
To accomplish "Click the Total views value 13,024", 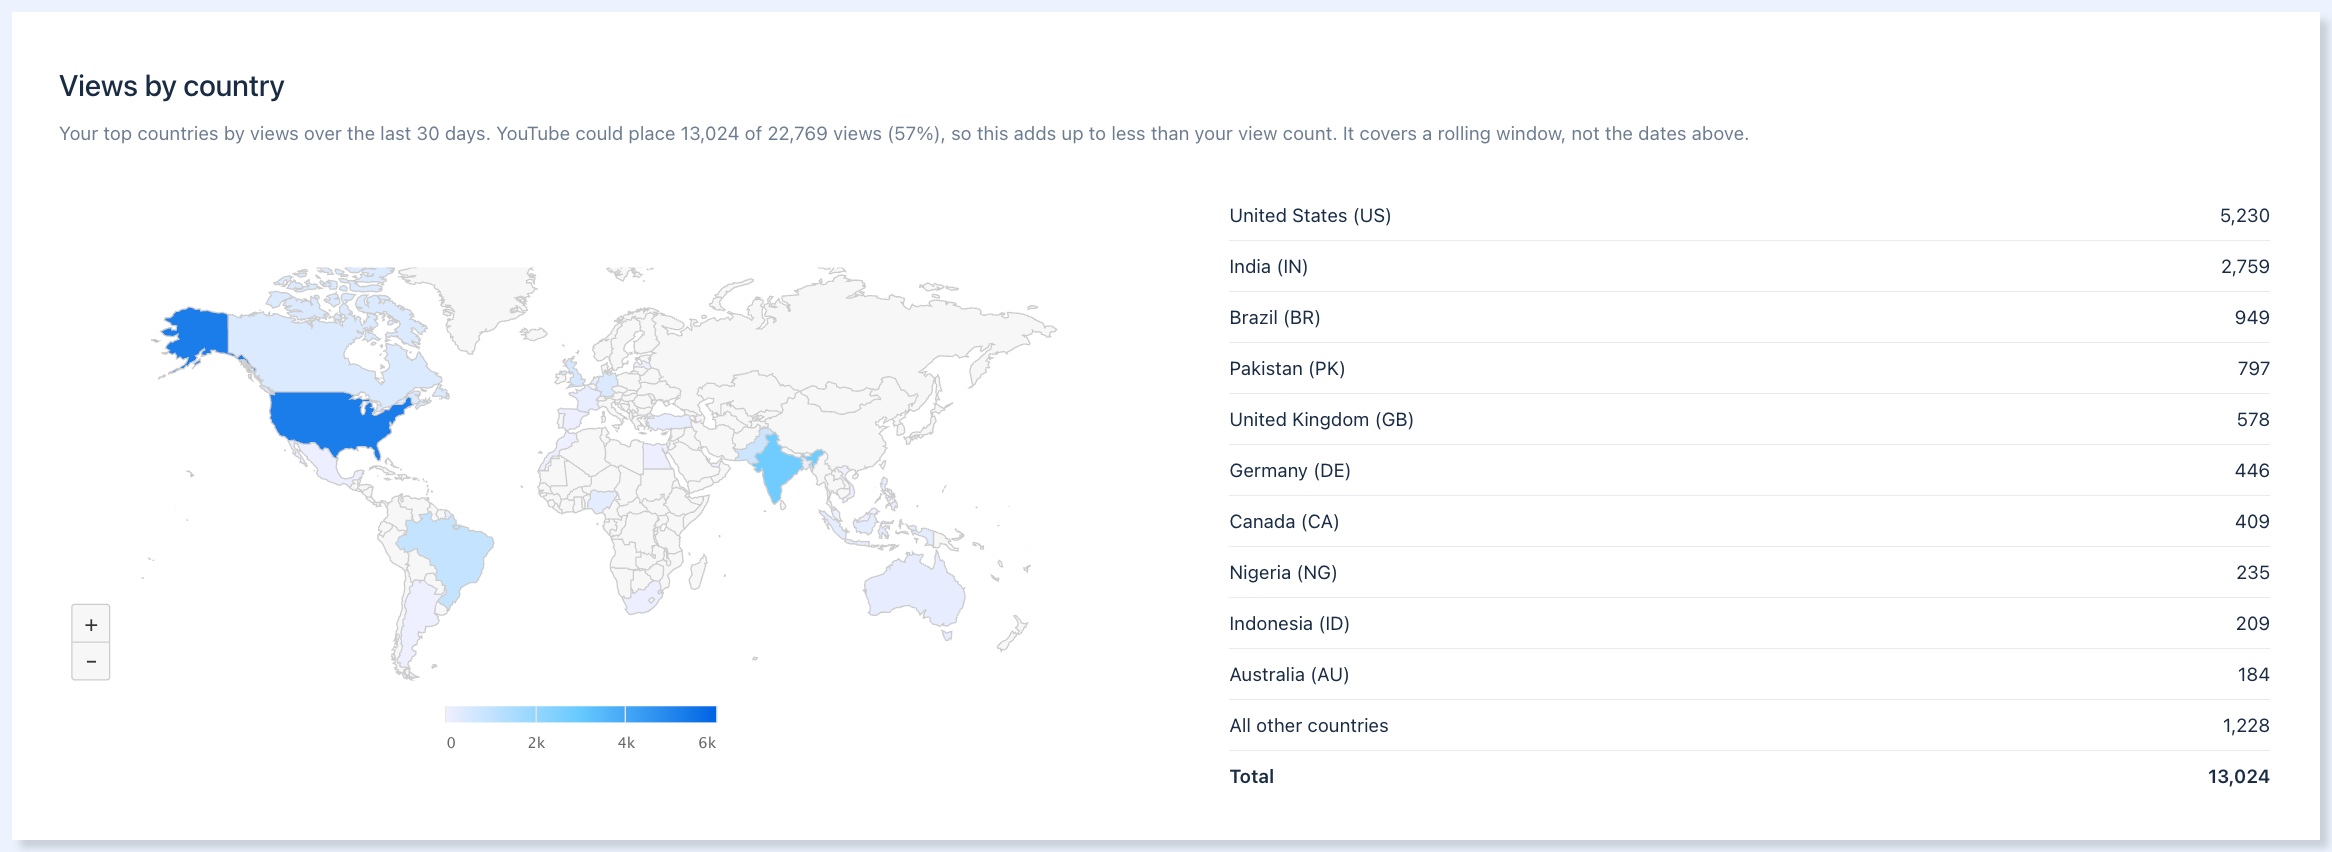I will pyautogui.click(x=2238, y=777).
